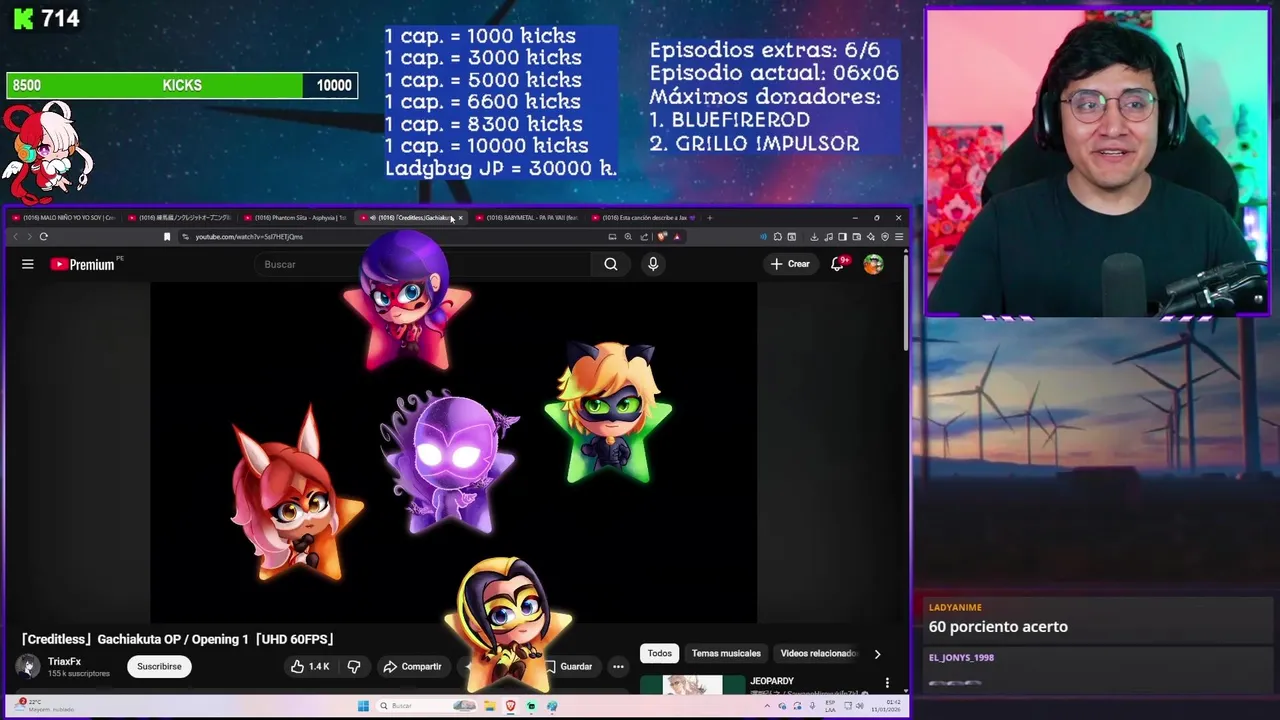Open the Crear create dropdown button

(x=789, y=264)
